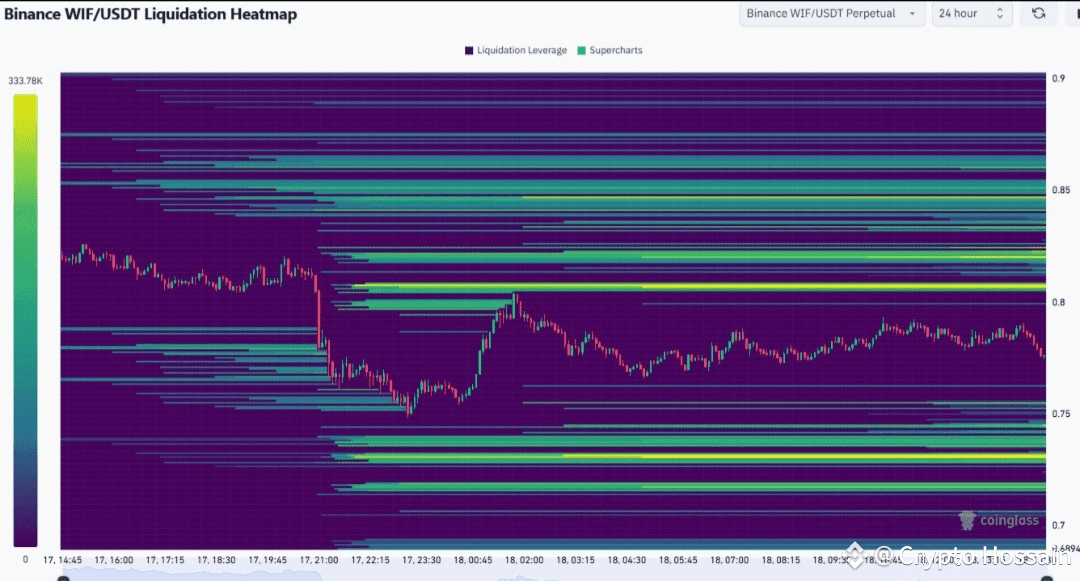Click the 0 label below the color scale
1080x581 pixels.
point(25,559)
